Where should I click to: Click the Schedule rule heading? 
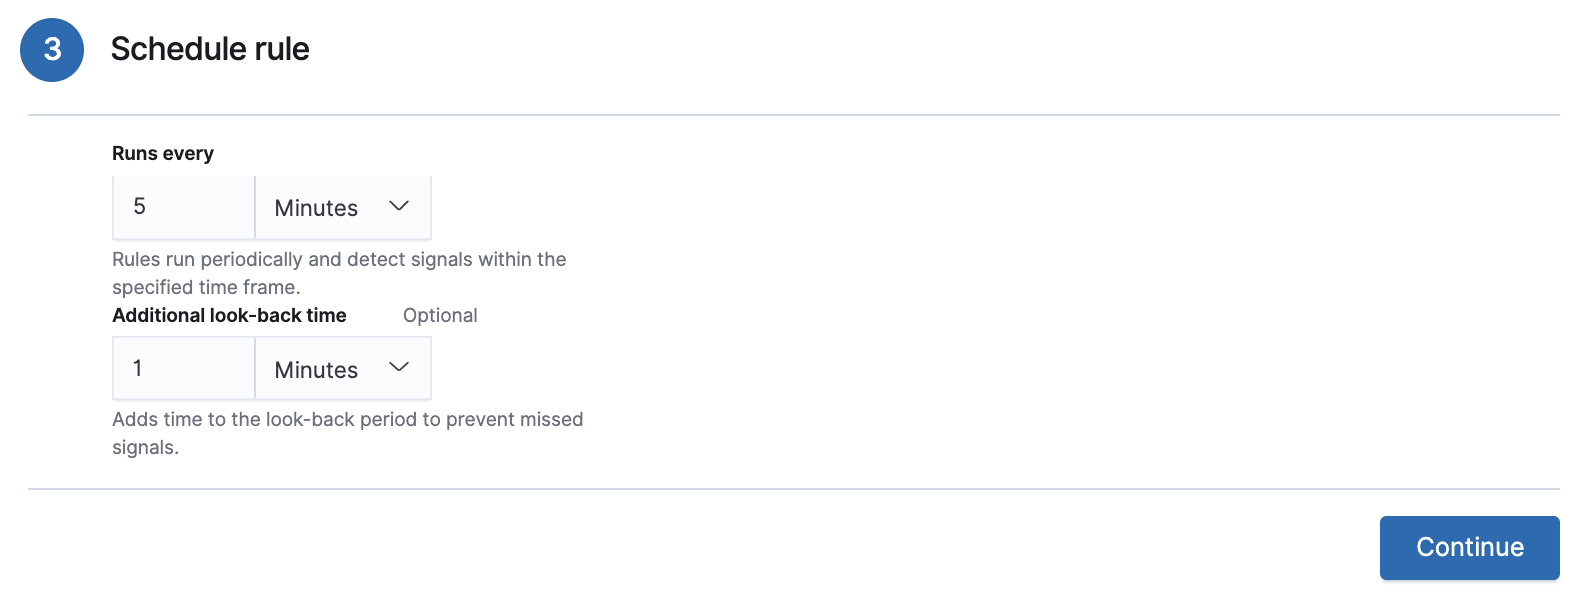(x=210, y=49)
